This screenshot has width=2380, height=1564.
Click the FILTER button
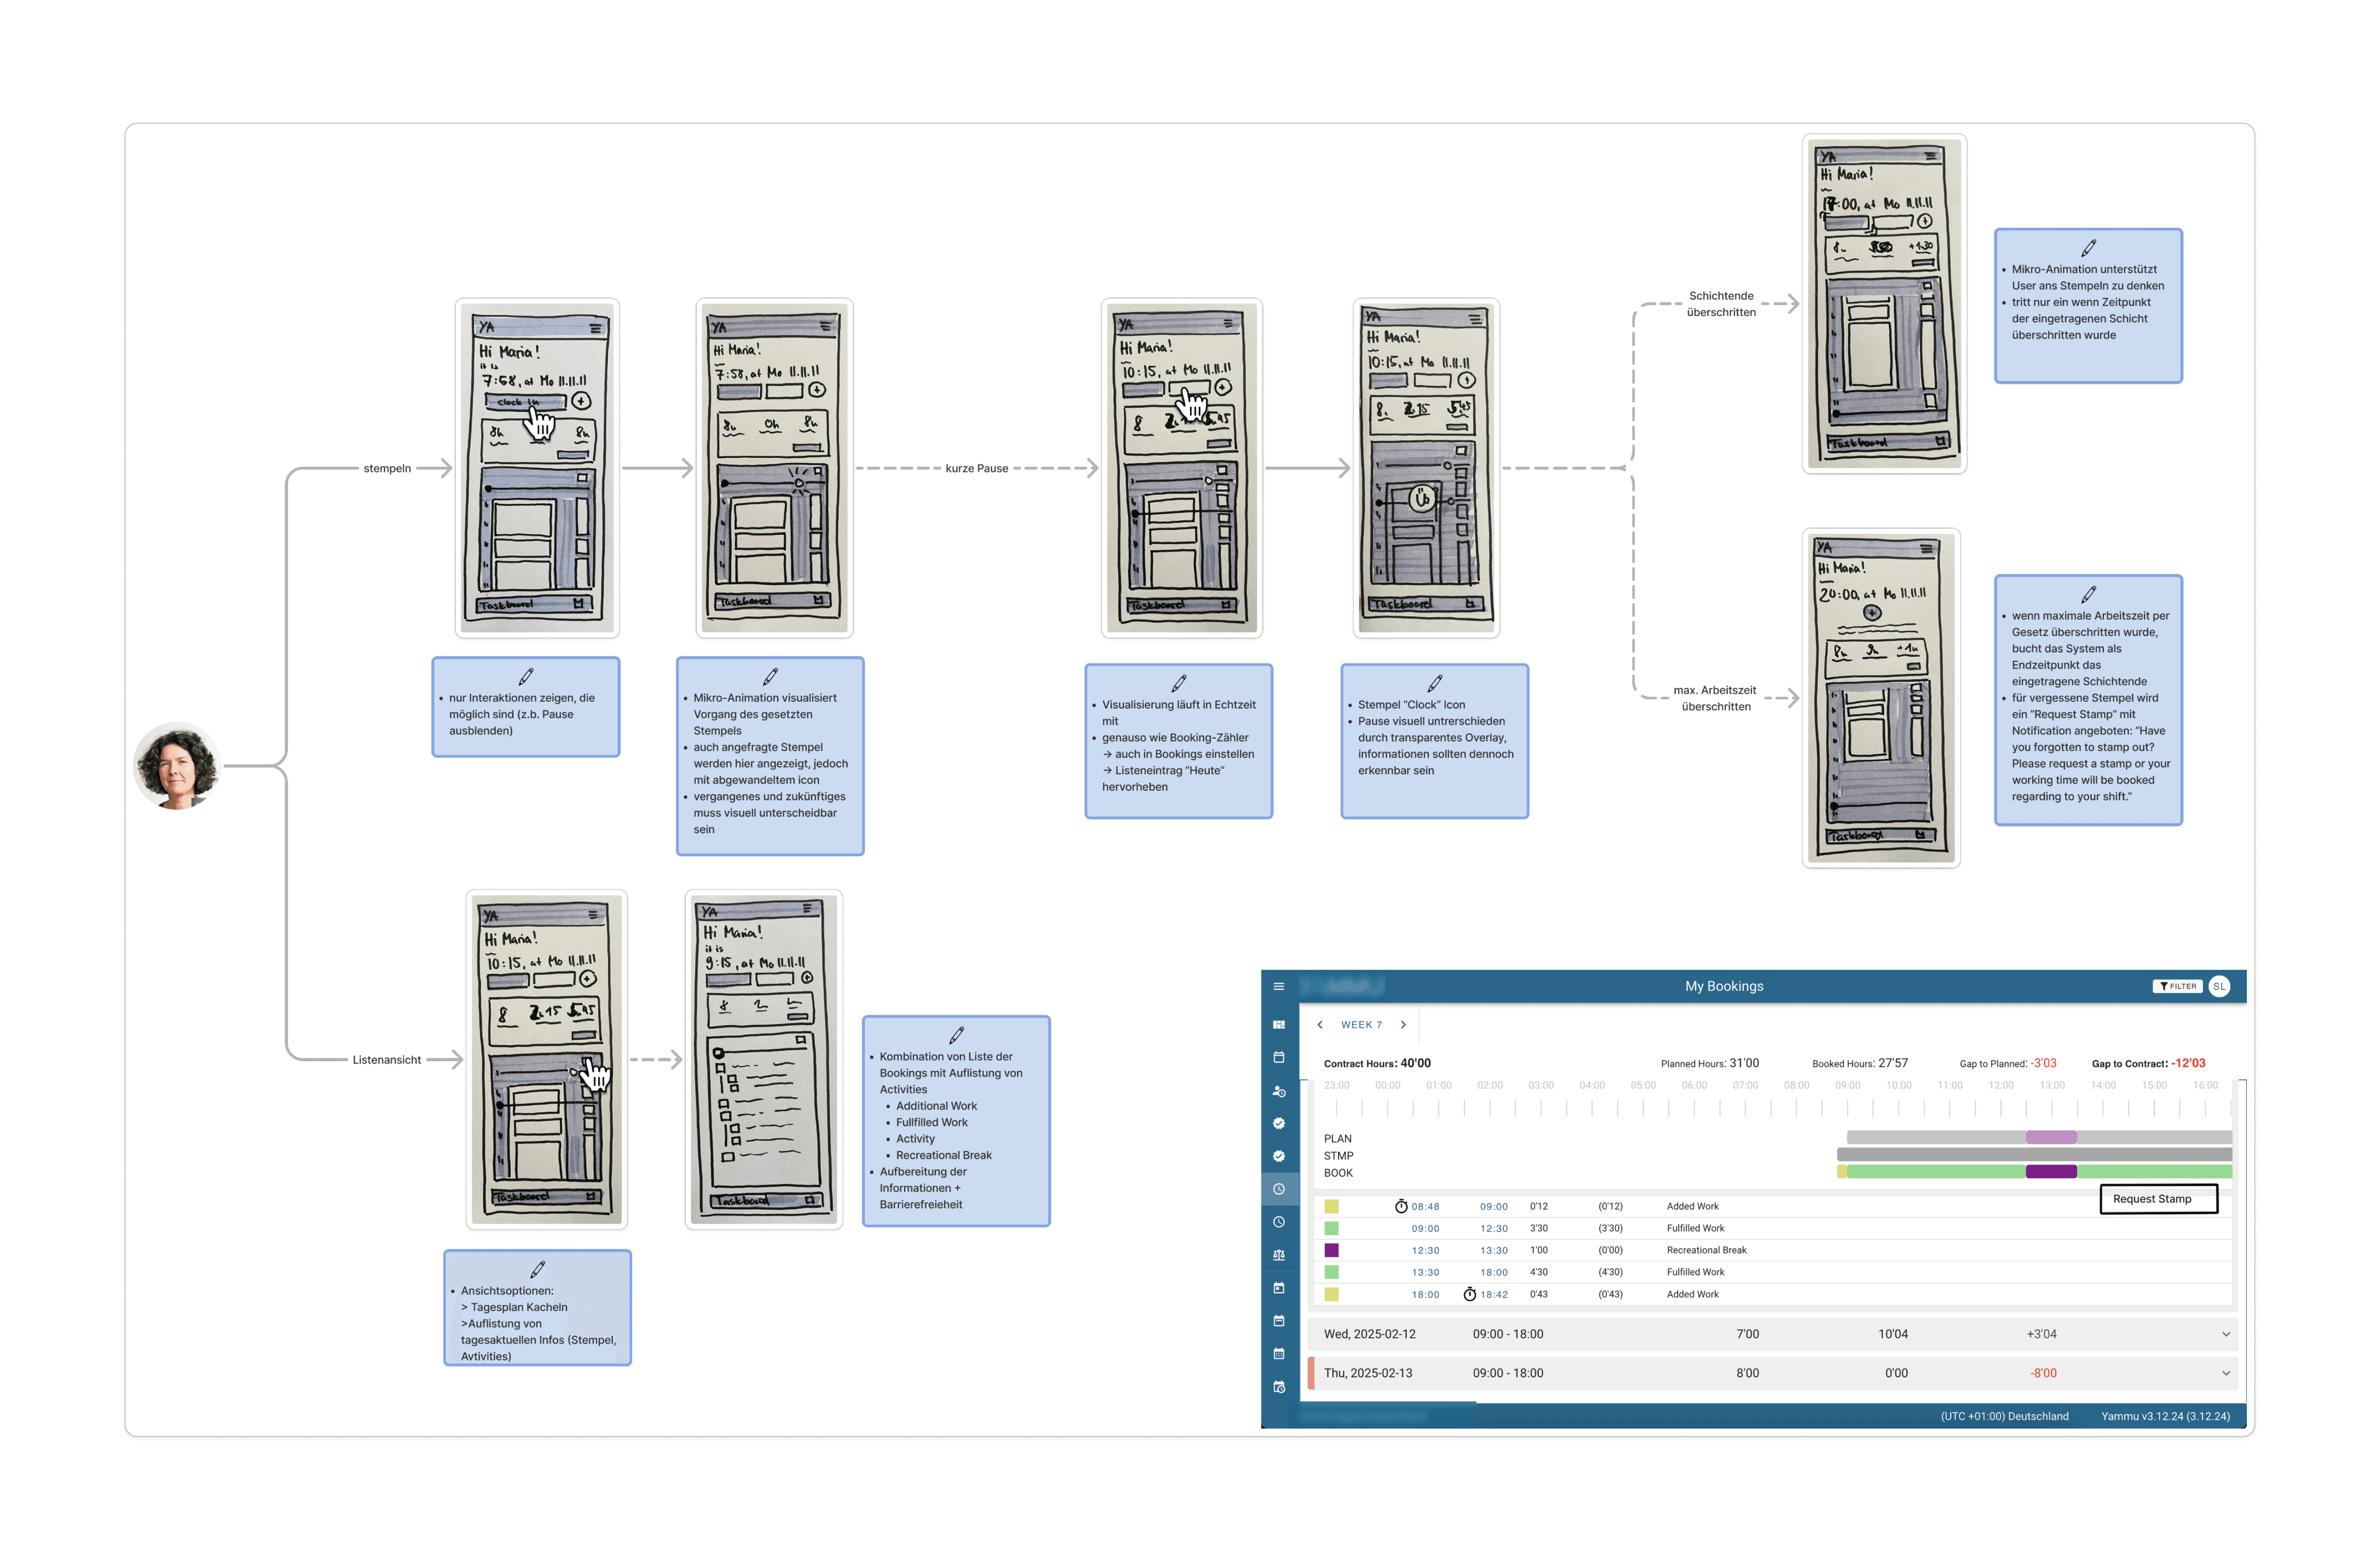(x=2177, y=986)
